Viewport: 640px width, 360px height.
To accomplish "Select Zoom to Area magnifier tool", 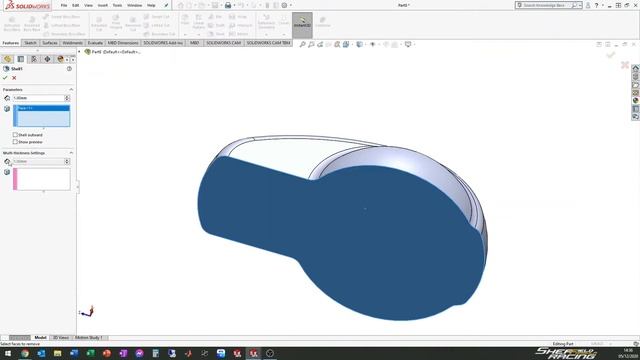I will (x=311, y=44).
